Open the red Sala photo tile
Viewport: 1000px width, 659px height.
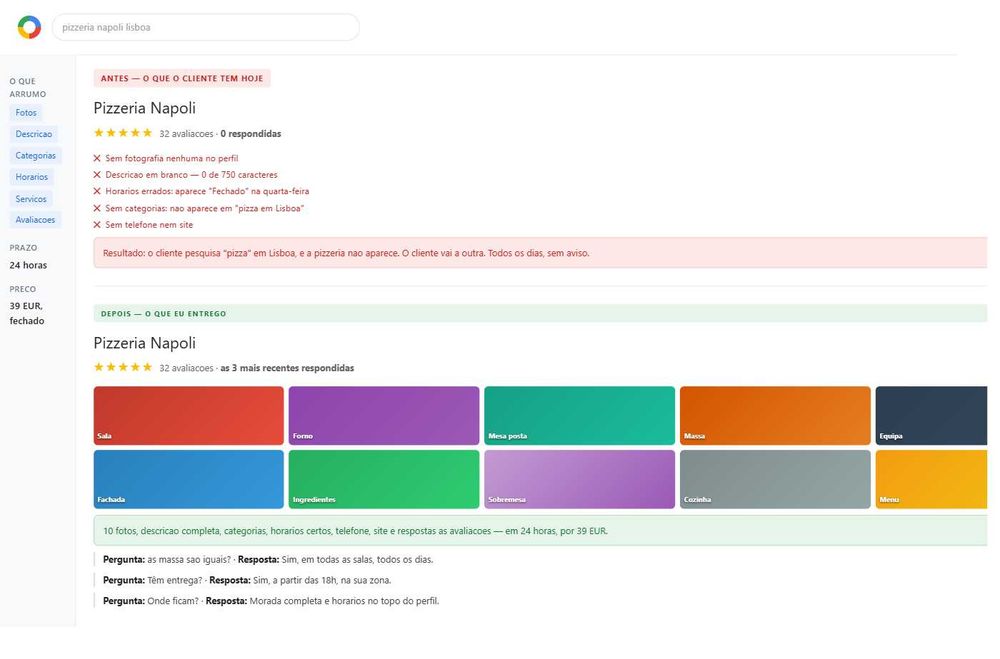coord(189,415)
